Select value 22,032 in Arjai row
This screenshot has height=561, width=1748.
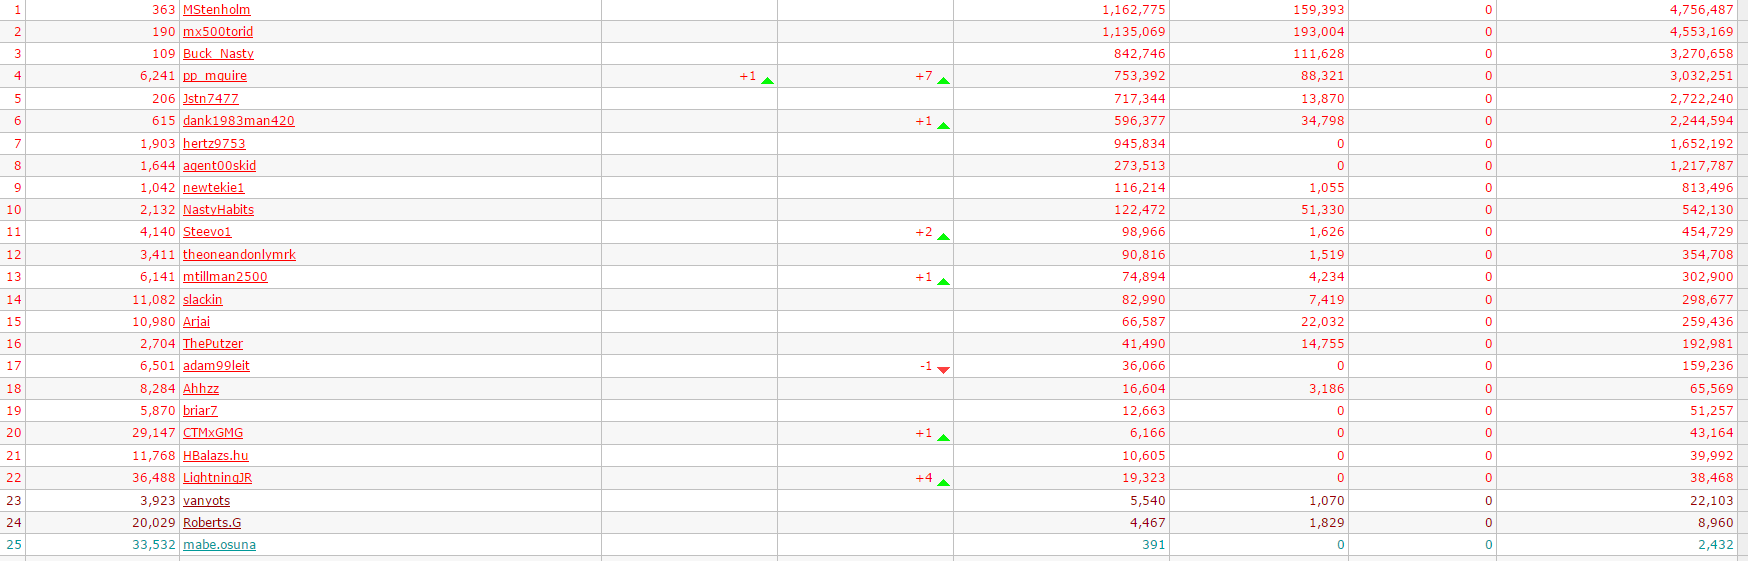pos(1322,322)
